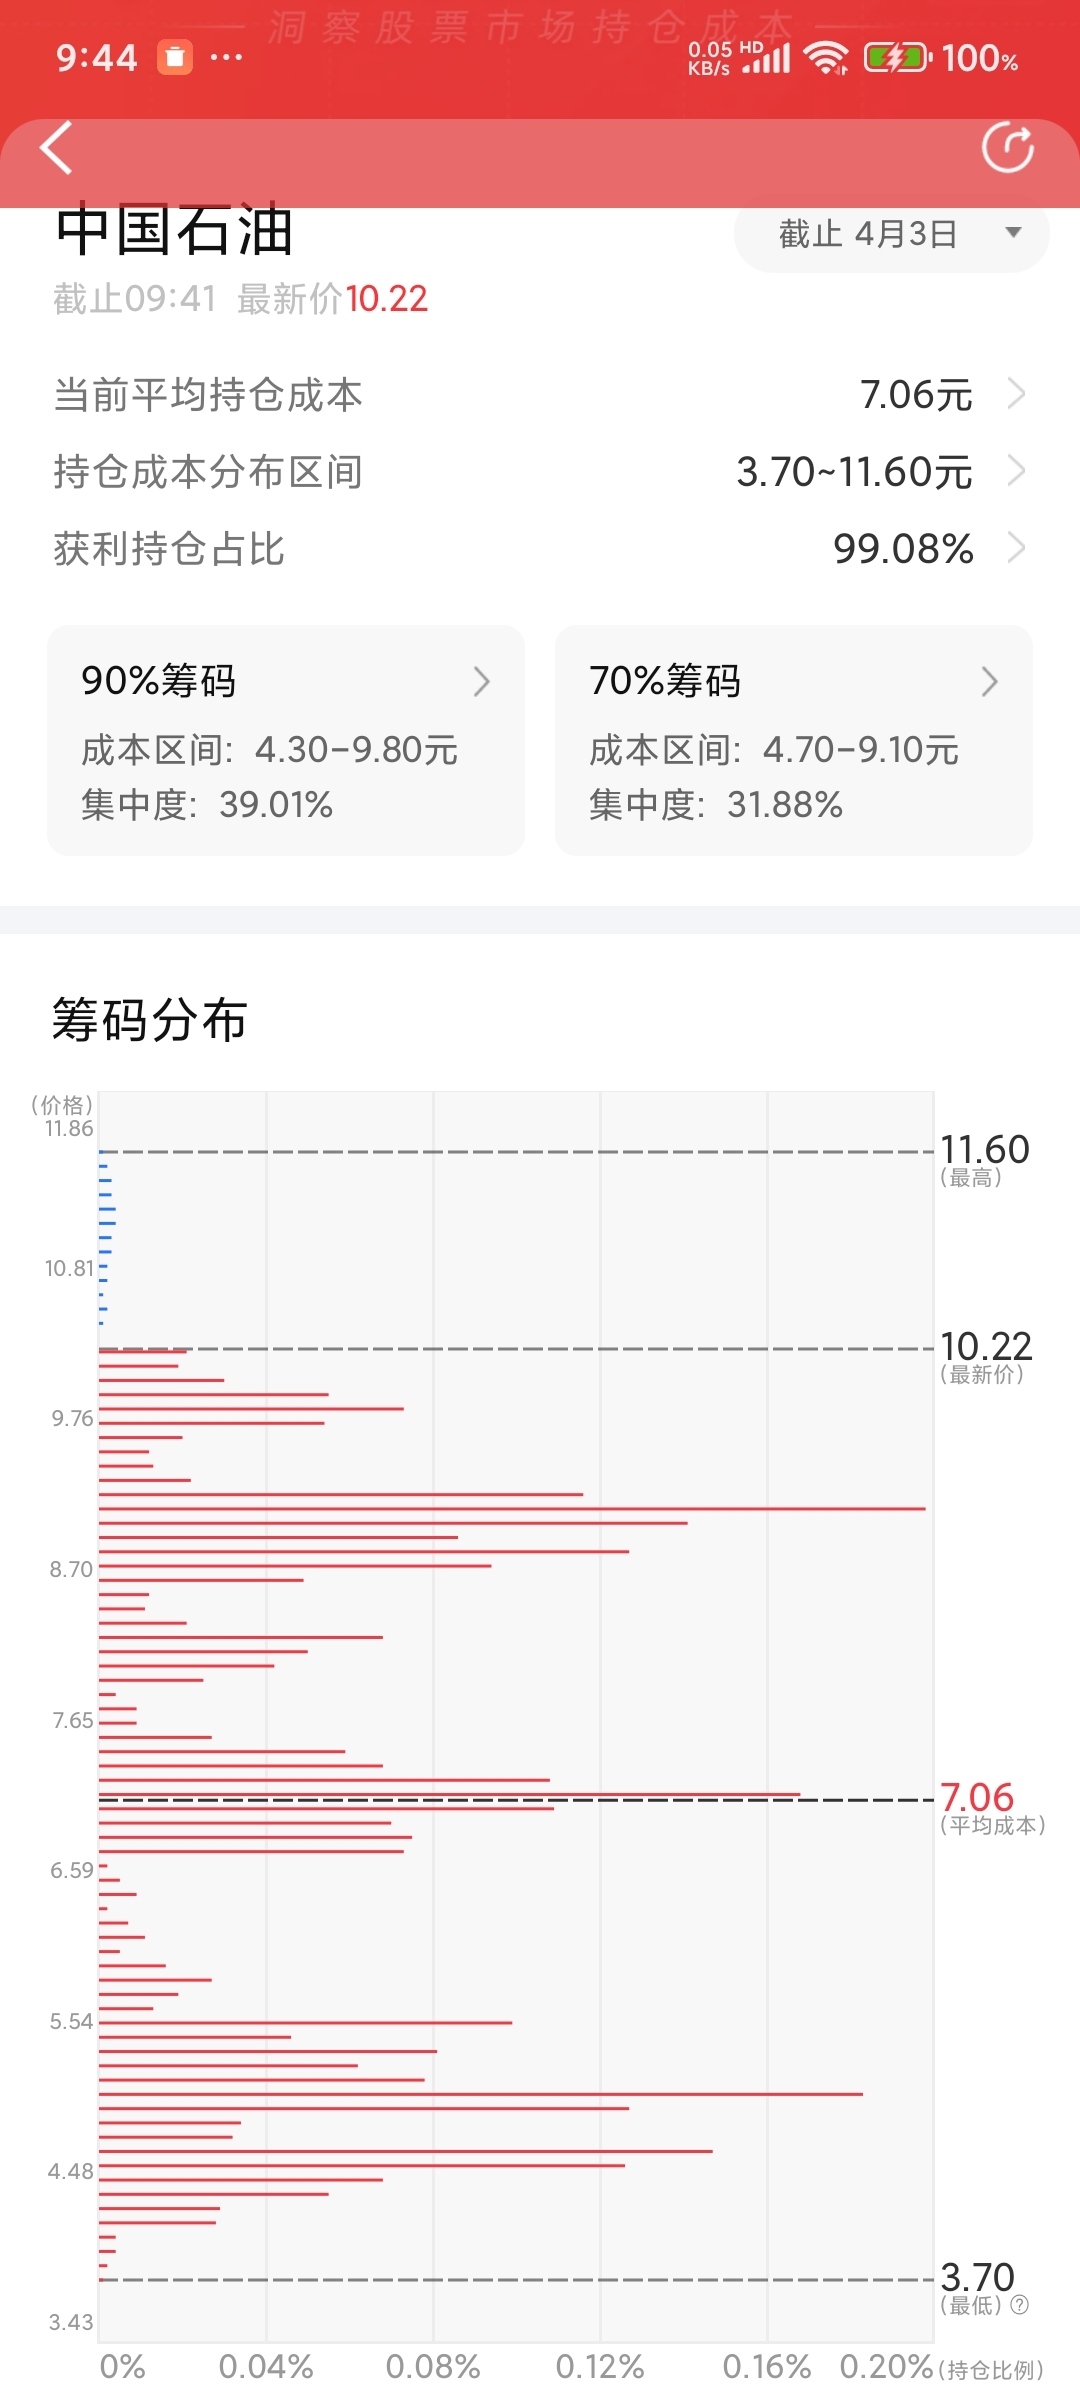1080x2400 pixels.
Task: Tap the 3.70~11.60元 range value
Action: click(854, 472)
